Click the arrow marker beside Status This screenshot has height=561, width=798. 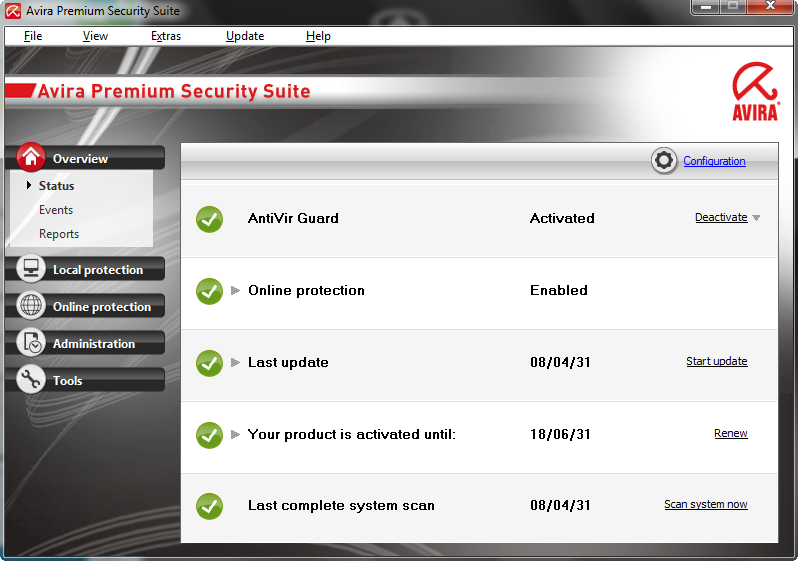click(x=28, y=185)
